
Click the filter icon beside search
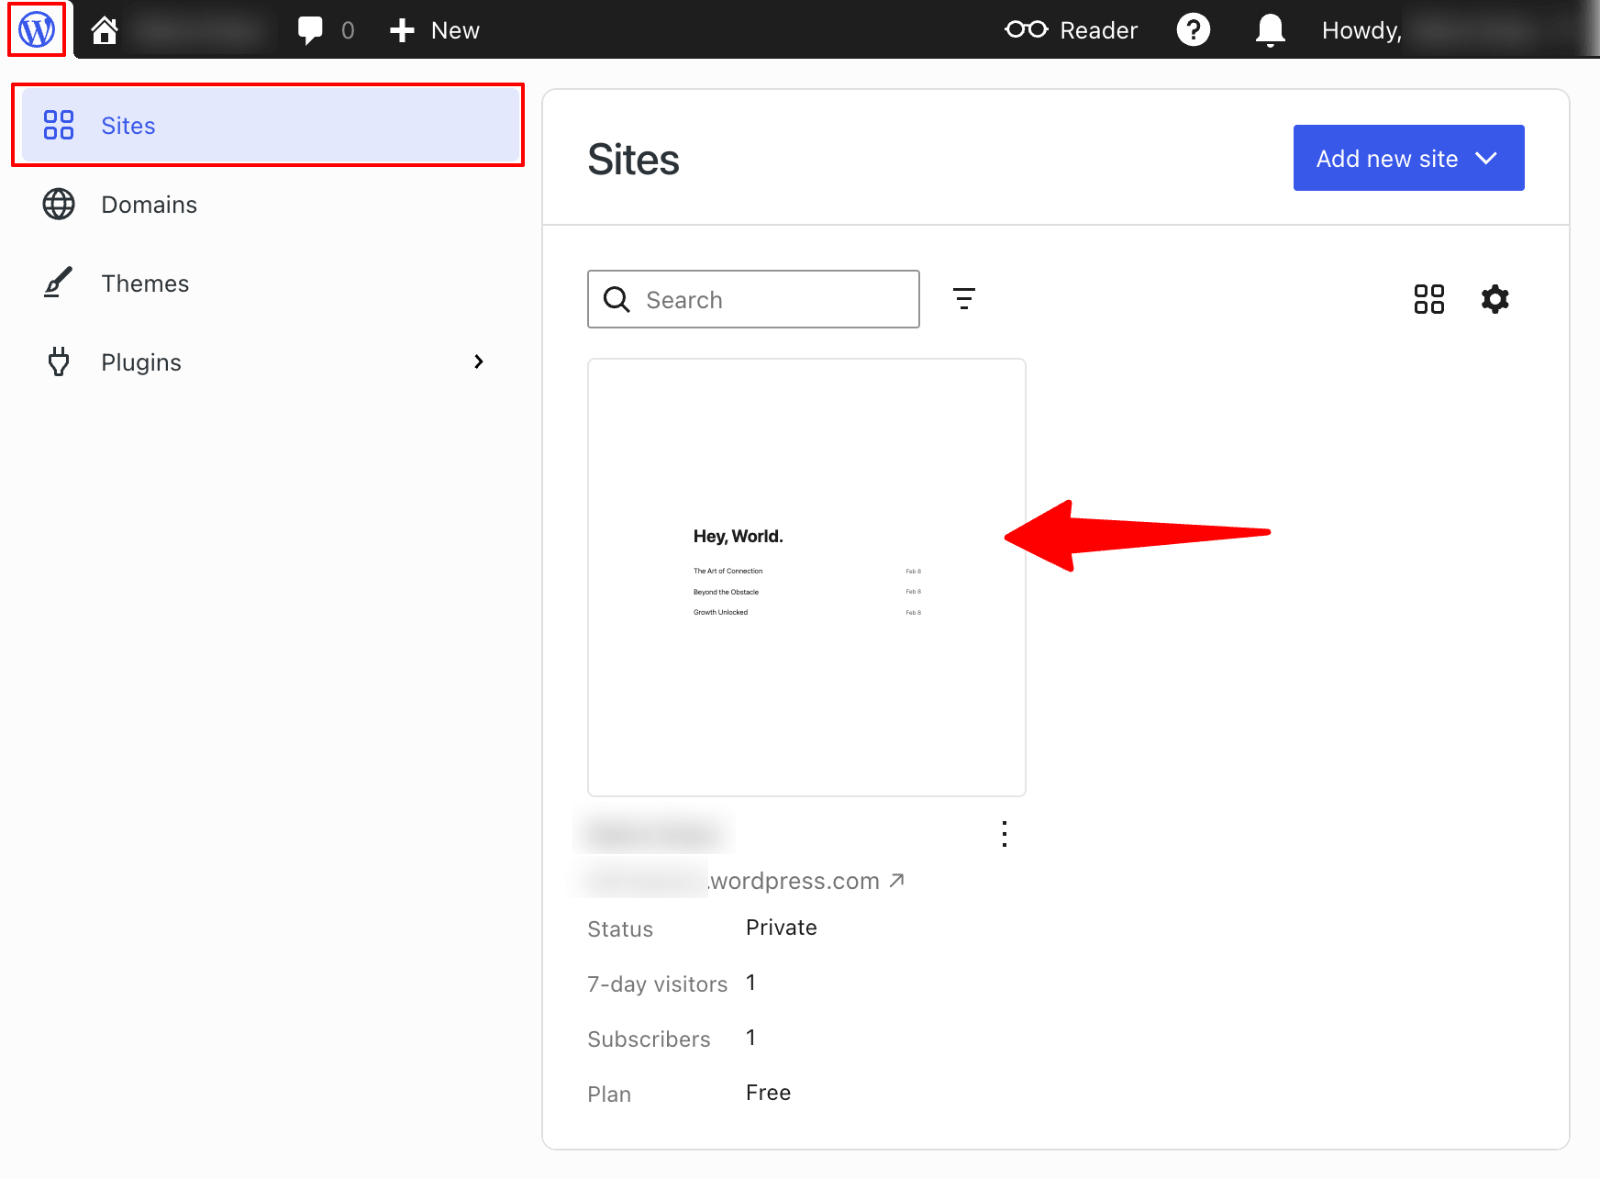pos(963,298)
